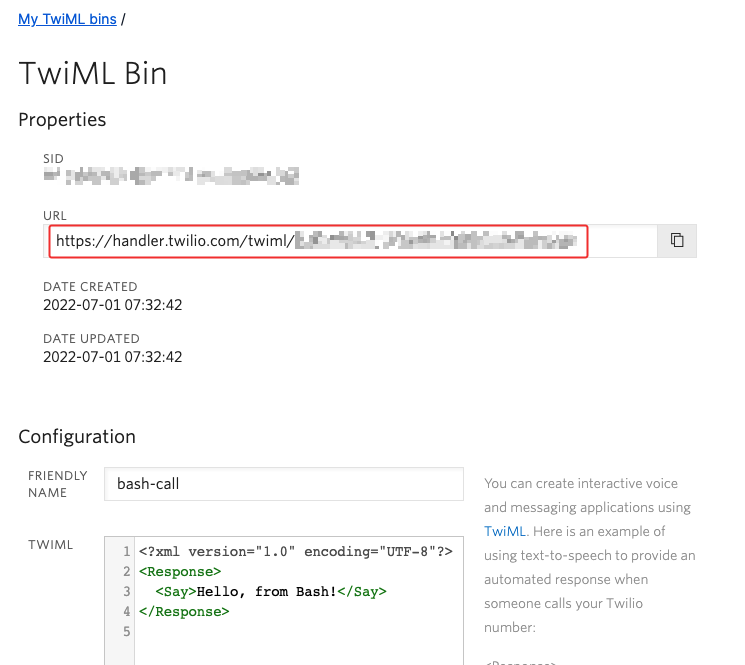Place cursor on TwiML line with Say tag
The image size is (745, 665).
(x=271, y=592)
